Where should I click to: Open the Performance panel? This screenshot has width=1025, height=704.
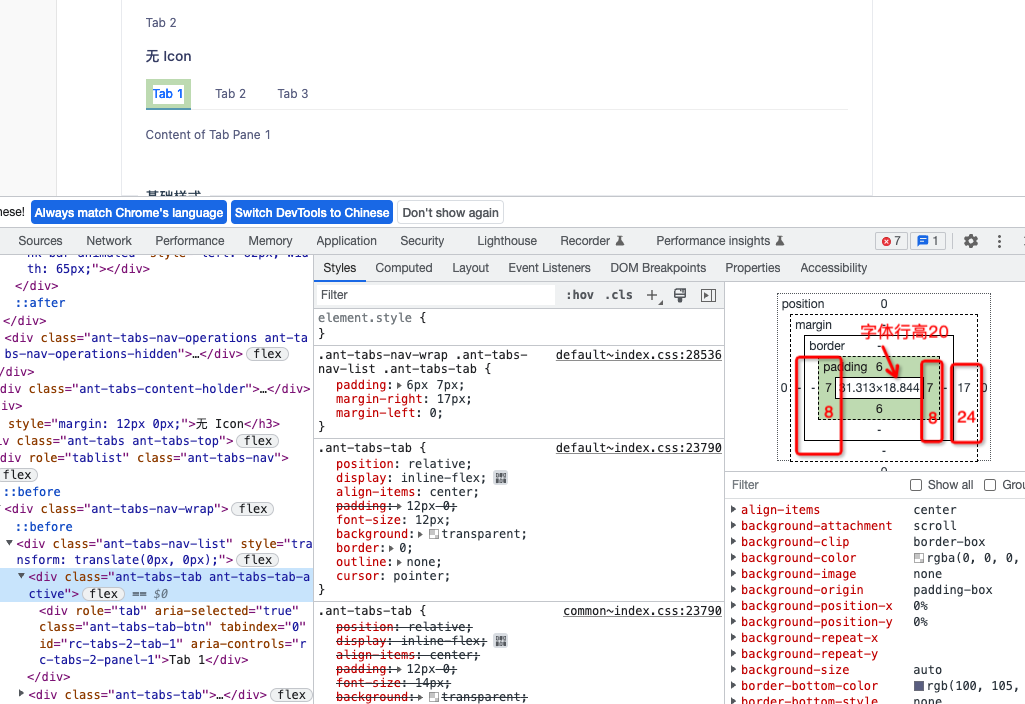(190, 241)
